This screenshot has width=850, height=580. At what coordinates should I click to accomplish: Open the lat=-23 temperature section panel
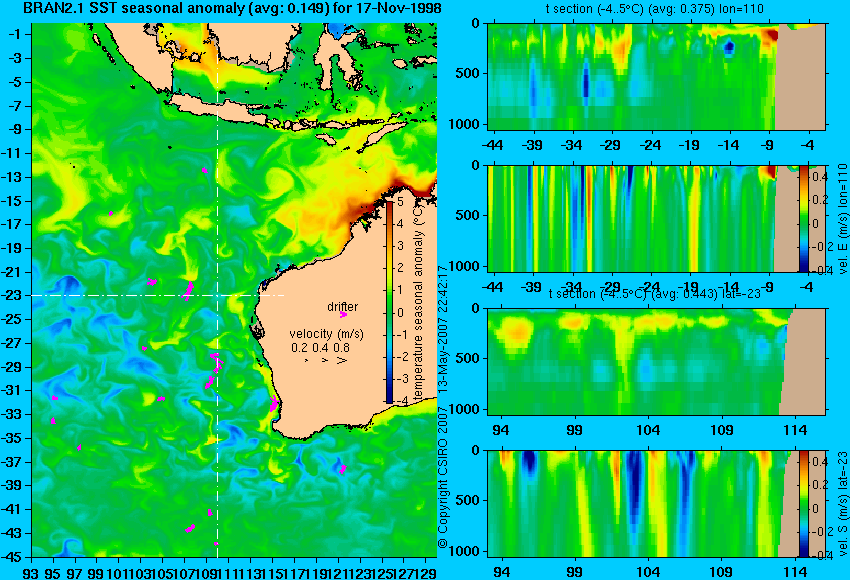656,362
